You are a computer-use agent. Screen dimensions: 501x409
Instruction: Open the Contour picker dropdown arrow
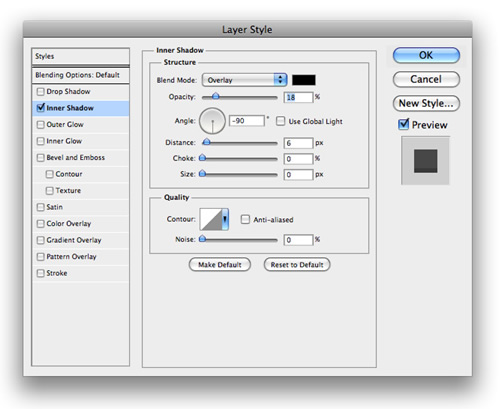pyautogui.click(x=225, y=219)
